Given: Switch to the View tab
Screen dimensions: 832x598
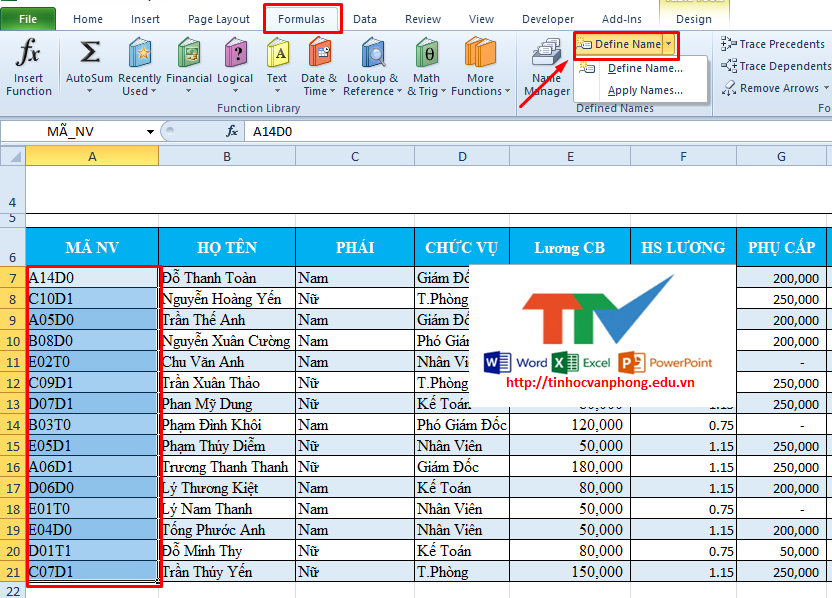Looking at the screenshot, I should pyautogui.click(x=481, y=19).
